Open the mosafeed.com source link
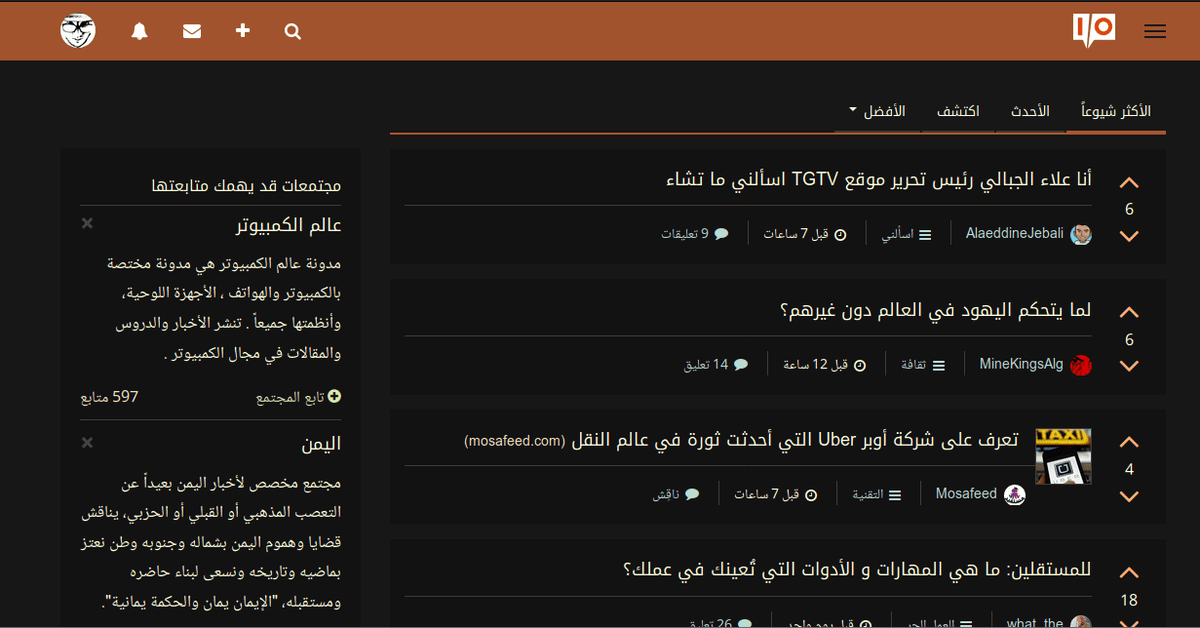 515,441
